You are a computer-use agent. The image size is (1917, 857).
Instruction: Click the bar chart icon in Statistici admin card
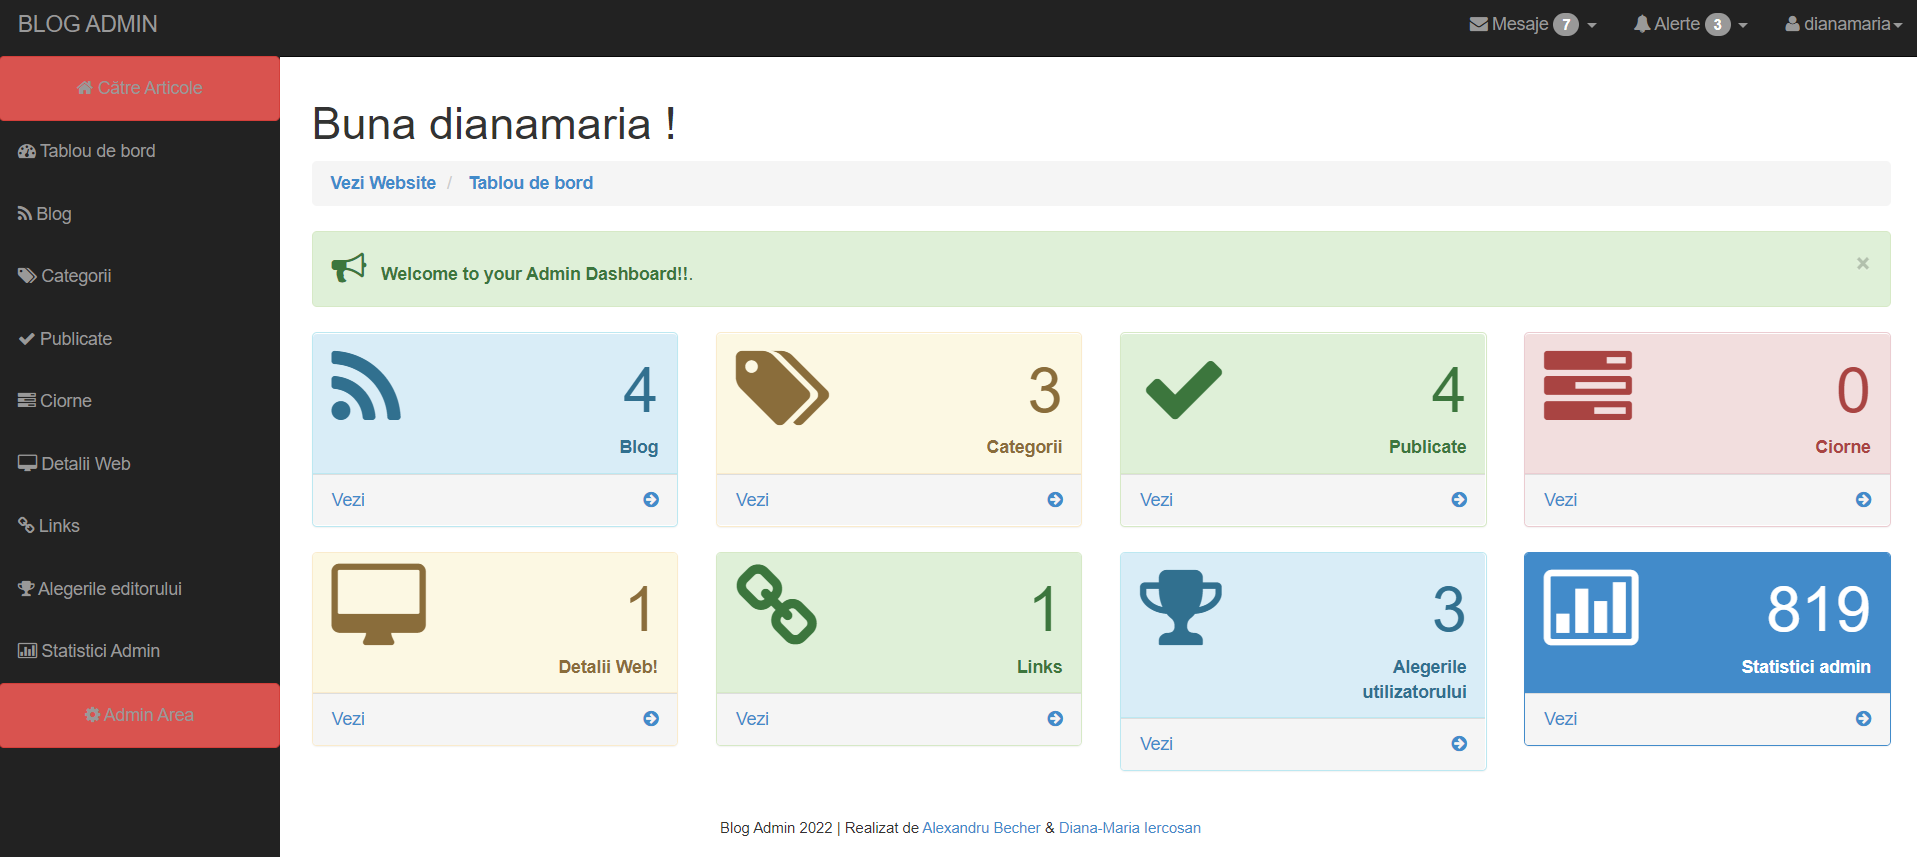[1590, 607]
